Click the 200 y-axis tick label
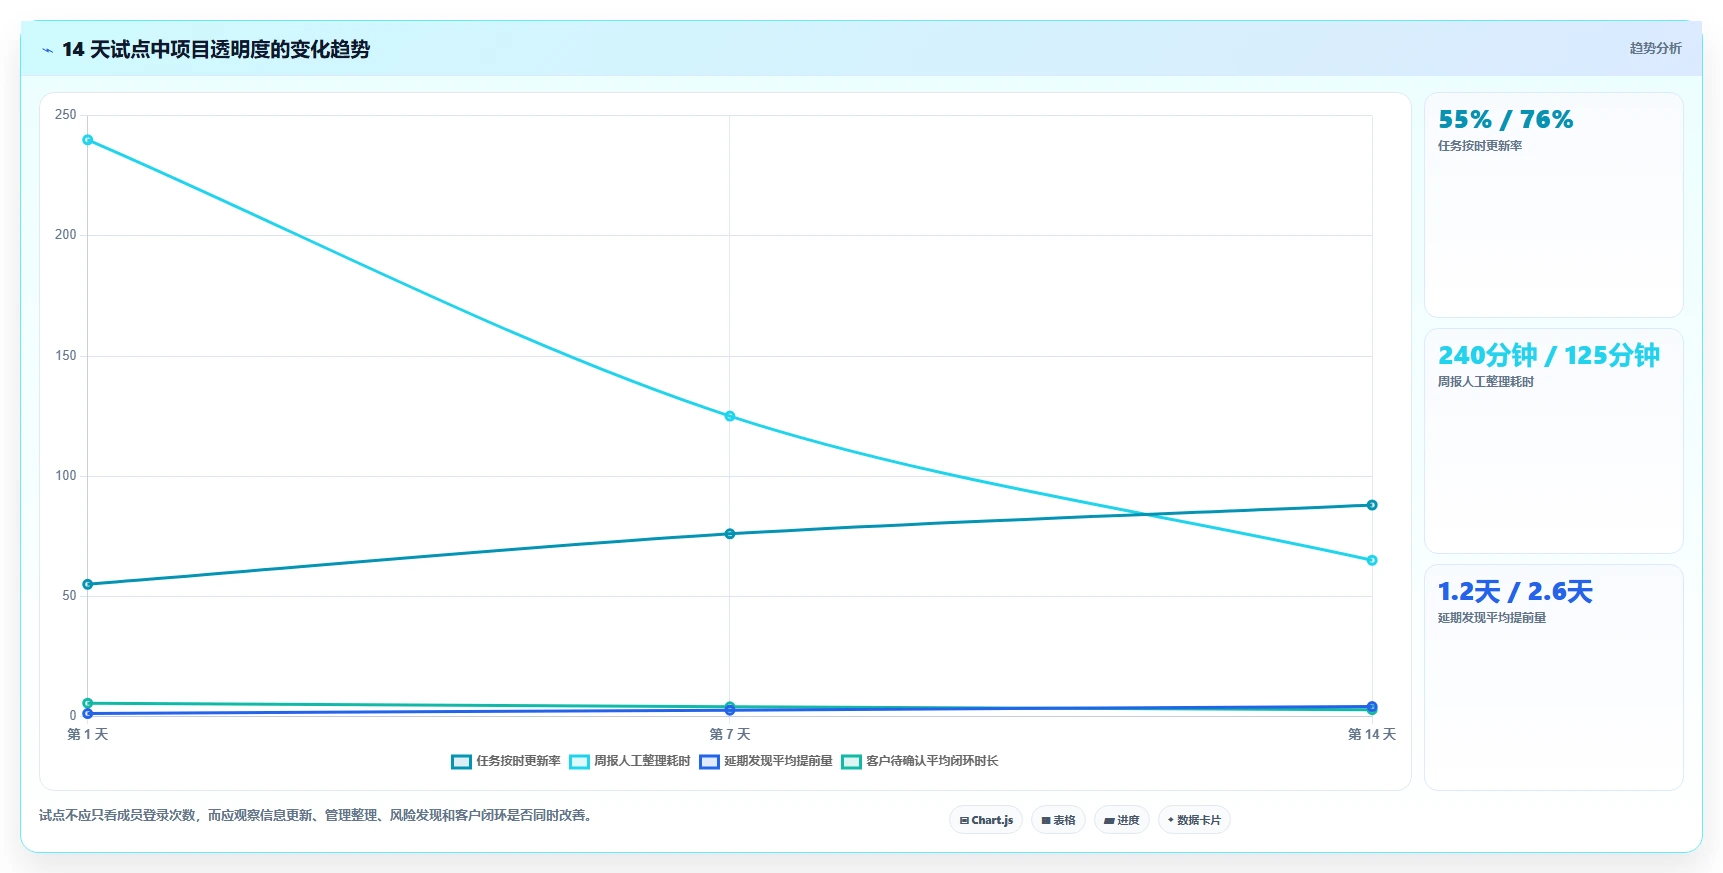The width and height of the screenshot is (1723, 873). [x=66, y=235]
